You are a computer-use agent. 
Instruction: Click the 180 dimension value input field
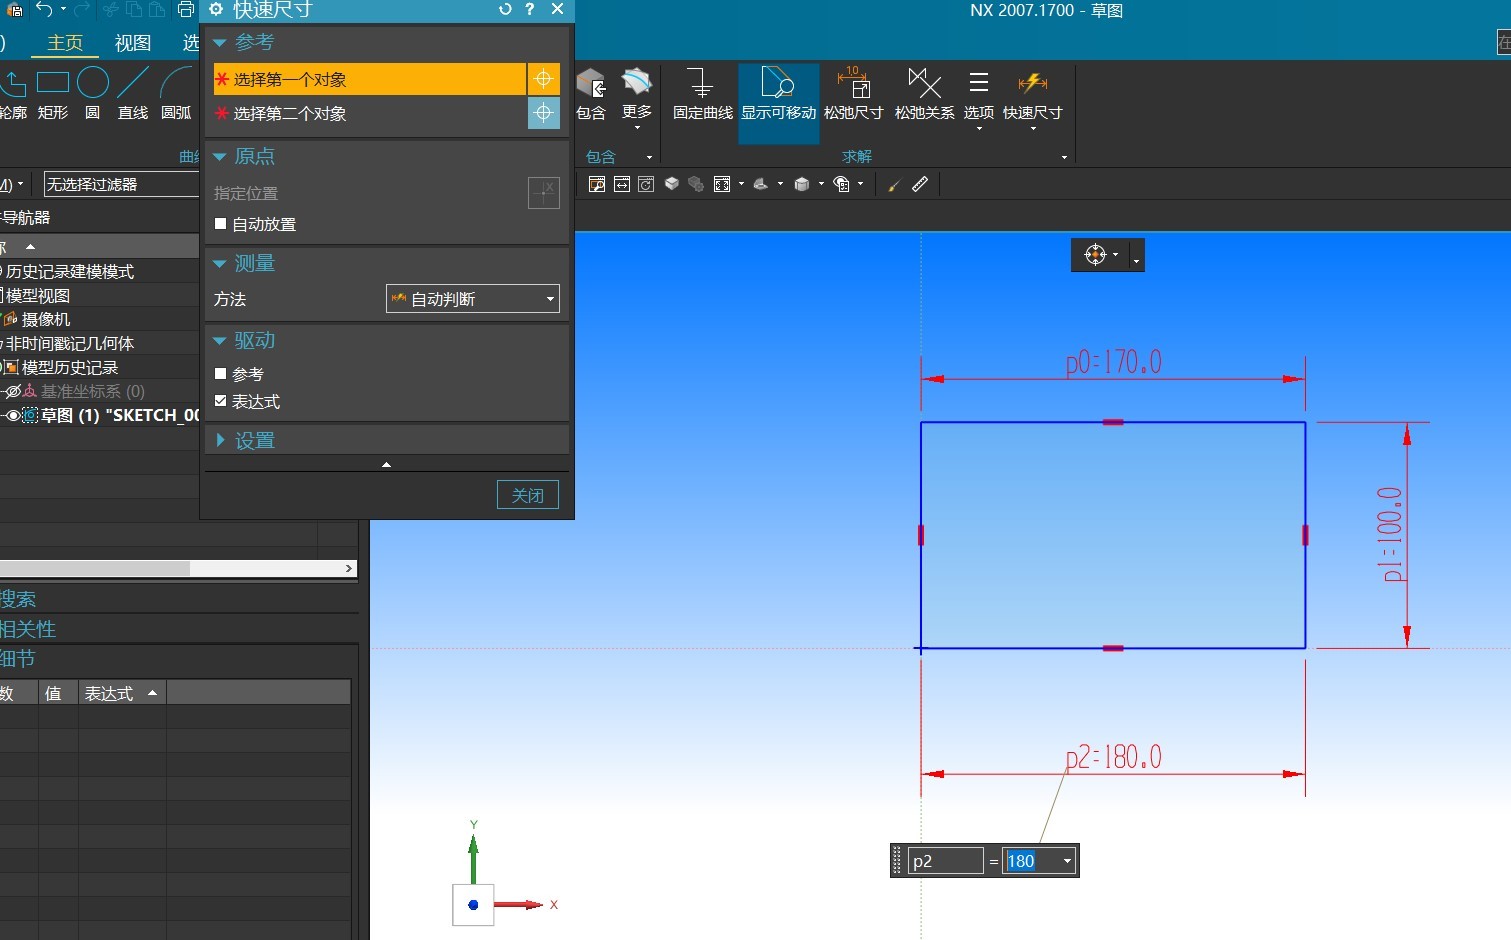pos(1031,861)
